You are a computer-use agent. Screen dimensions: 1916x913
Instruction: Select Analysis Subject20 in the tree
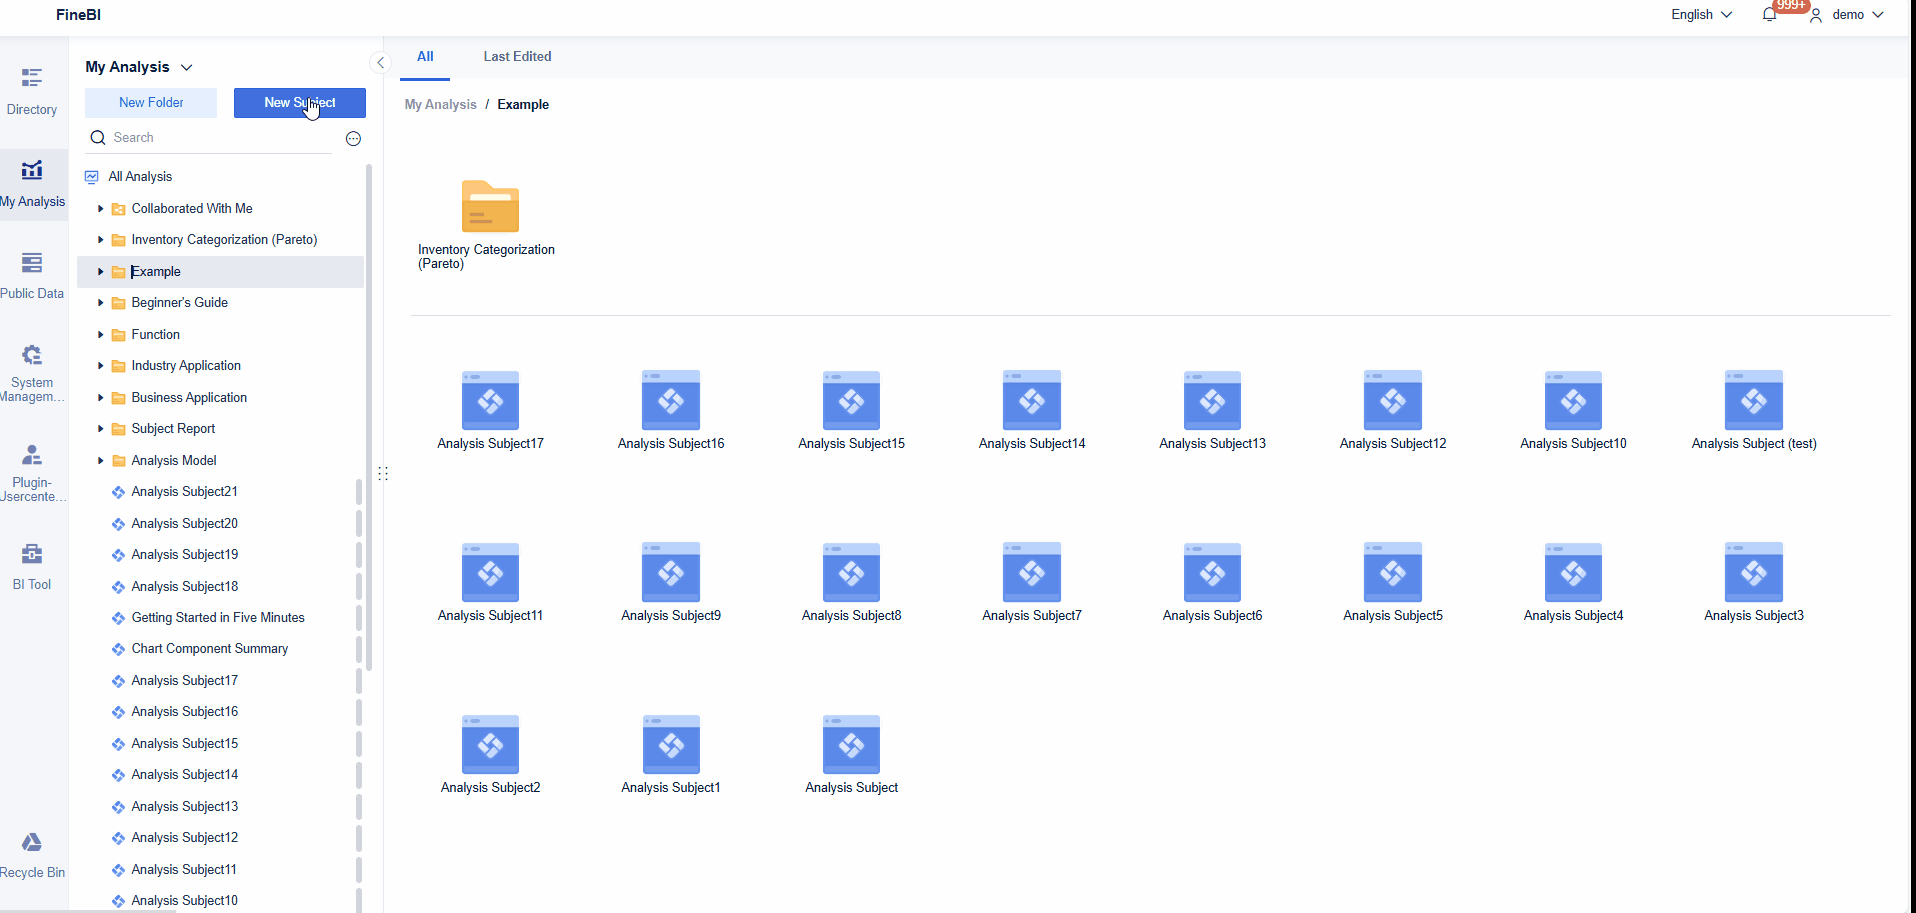tap(184, 524)
